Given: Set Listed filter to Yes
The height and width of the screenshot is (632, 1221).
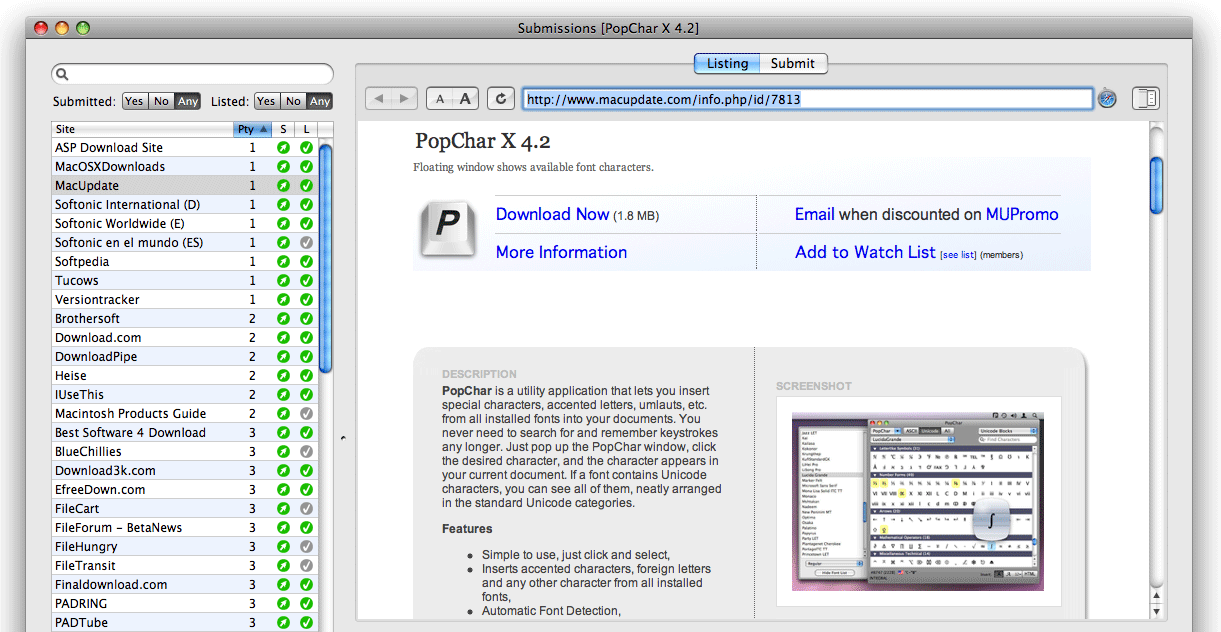Looking at the screenshot, I should [266, 101].
